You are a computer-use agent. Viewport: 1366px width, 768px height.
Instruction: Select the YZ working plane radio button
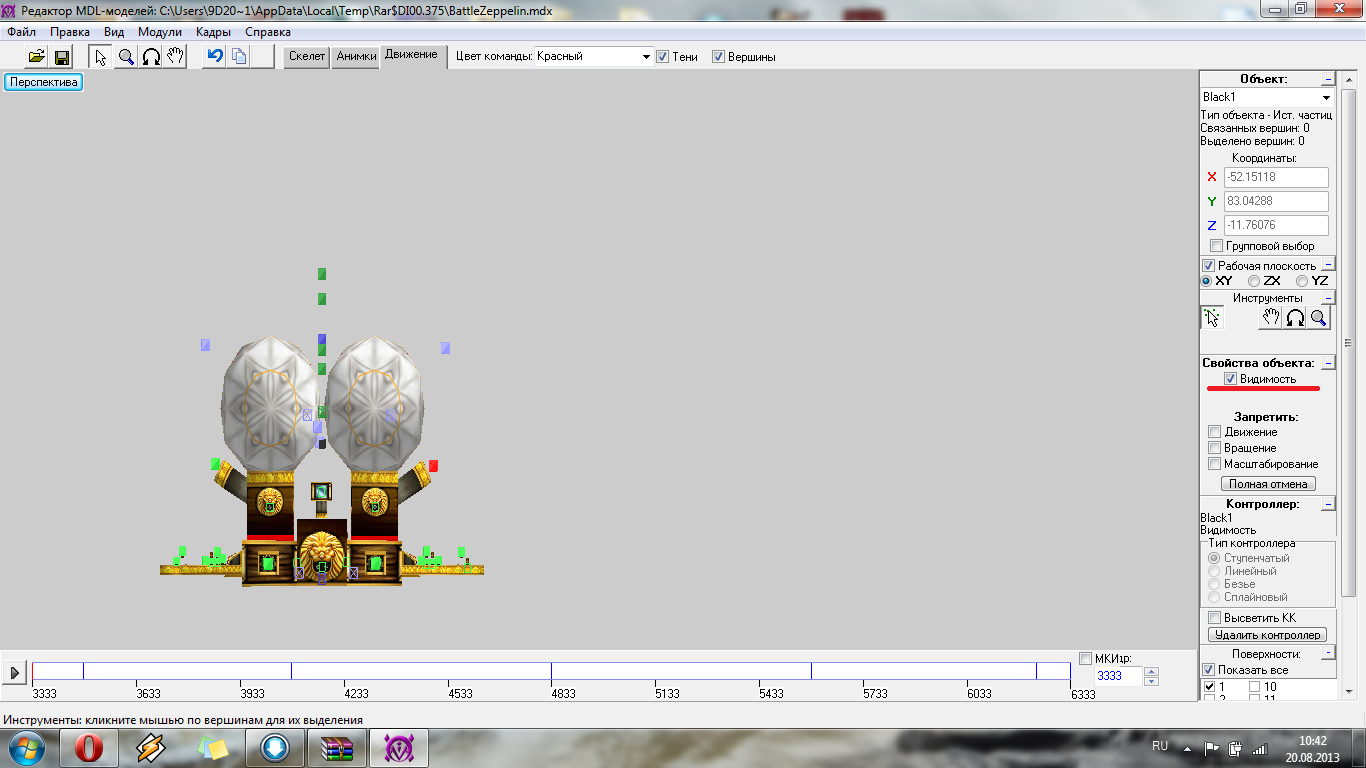point(1302,281)
